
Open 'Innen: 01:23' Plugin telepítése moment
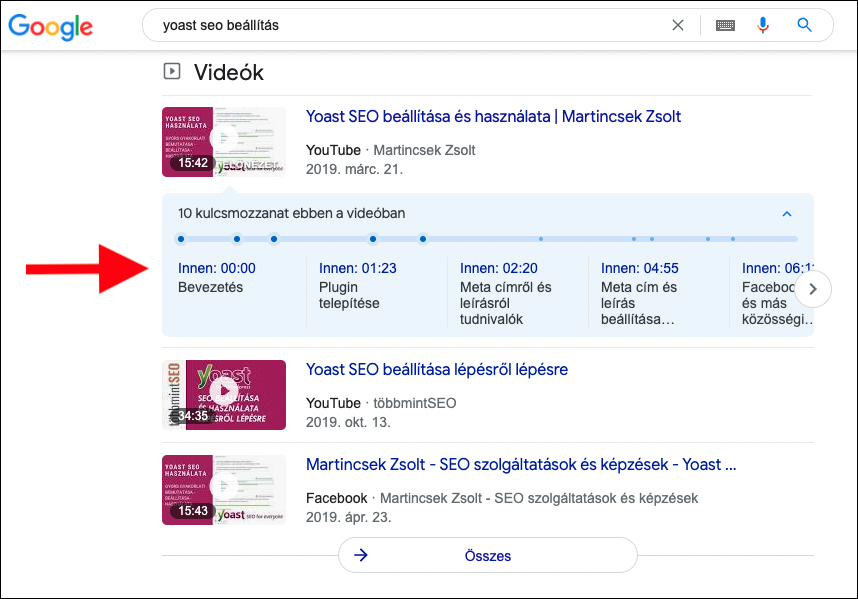coord(357,268)
